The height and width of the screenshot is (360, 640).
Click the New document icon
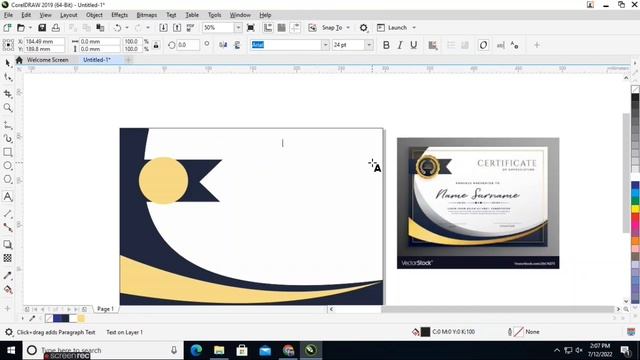(x=7, y=28)
